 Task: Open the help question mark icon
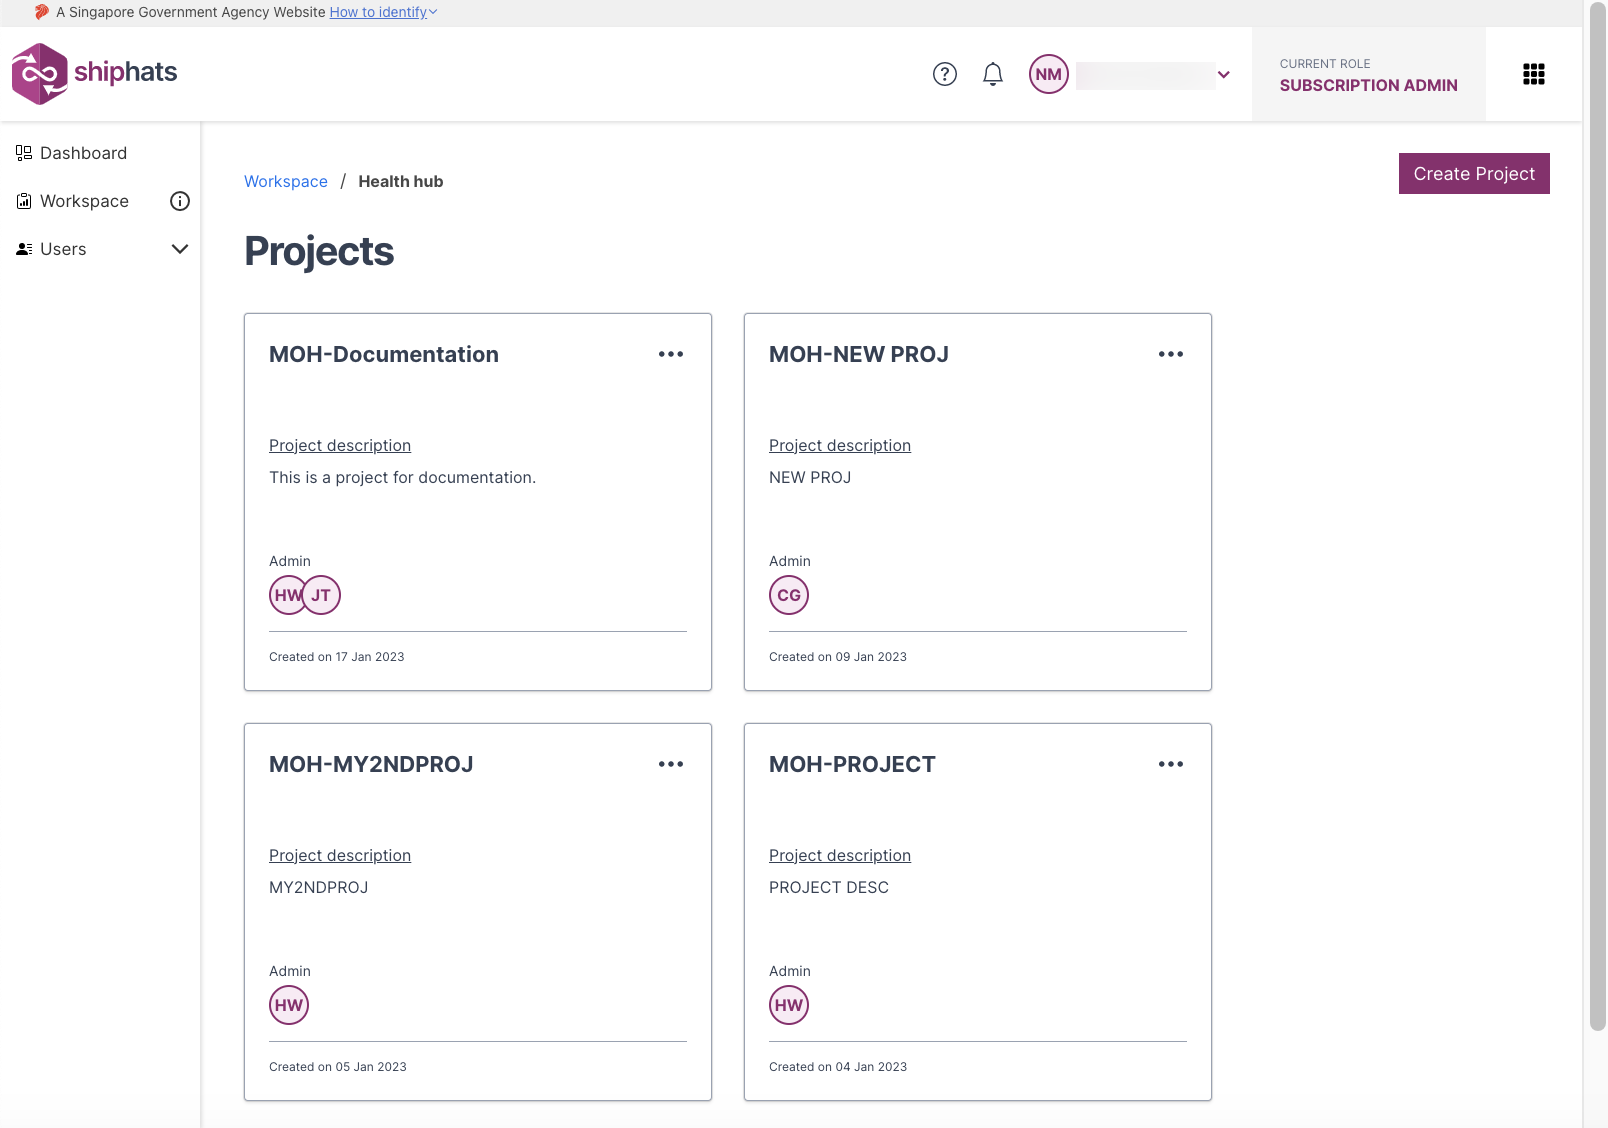tap(945, 74)
